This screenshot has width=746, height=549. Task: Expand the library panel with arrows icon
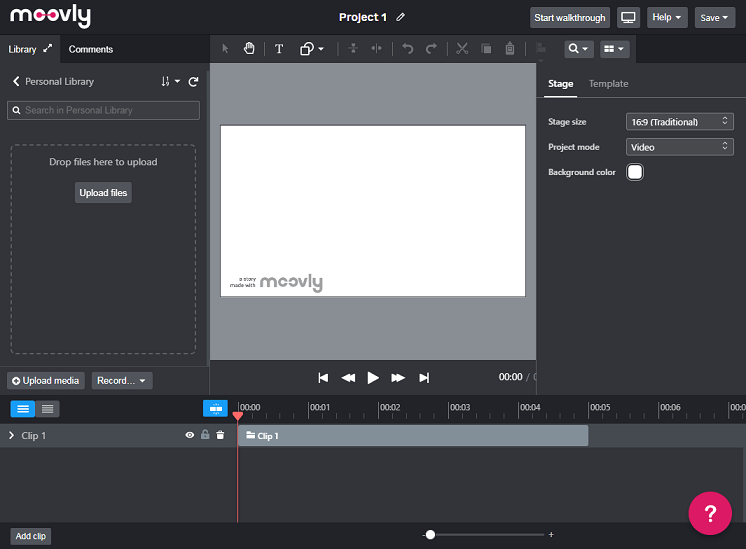pyautogui.click(x=48, y=49)
